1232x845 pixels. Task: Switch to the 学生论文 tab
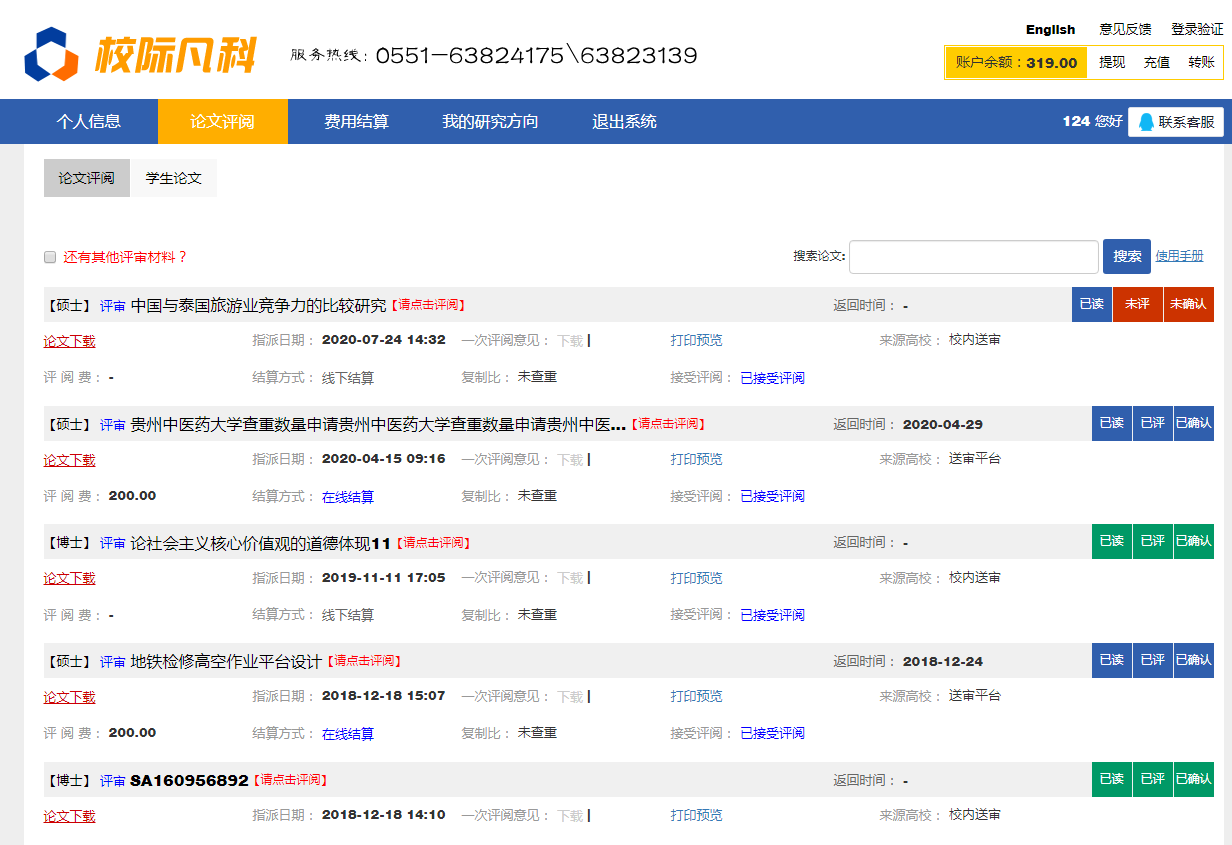pos(174,178)
